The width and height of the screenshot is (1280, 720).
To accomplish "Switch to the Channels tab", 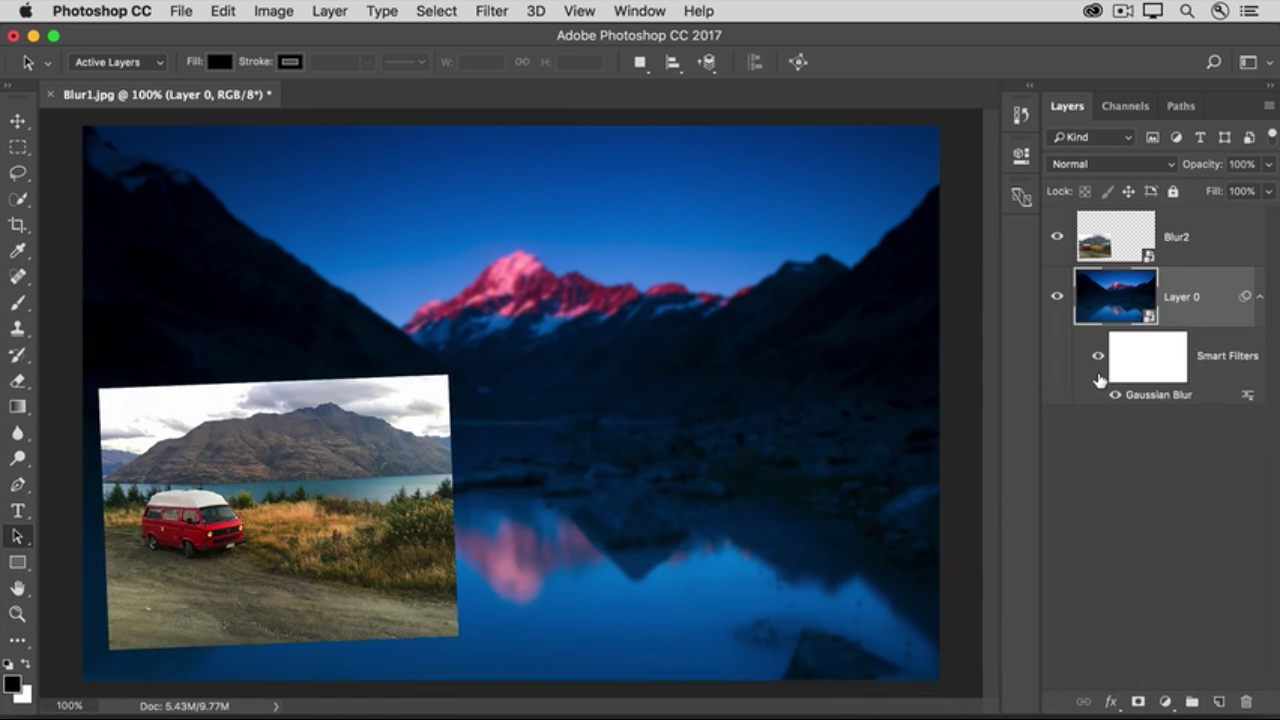I will click(x=1125, y=106).
